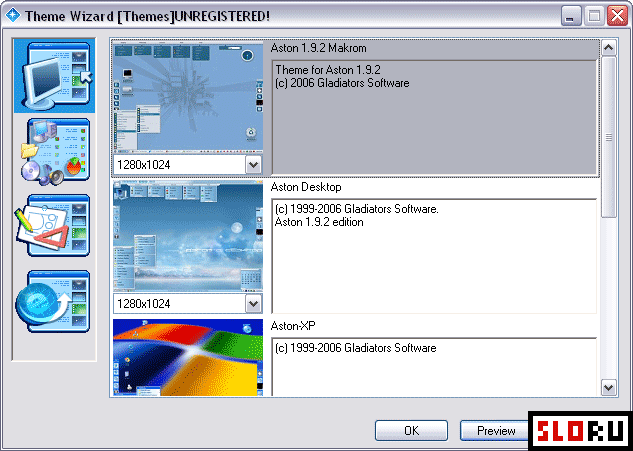This screenshot has width=633, height=451.
Task: Click the 'Aston 1.9.2 Makrom' title text
Action: point(319,48)
